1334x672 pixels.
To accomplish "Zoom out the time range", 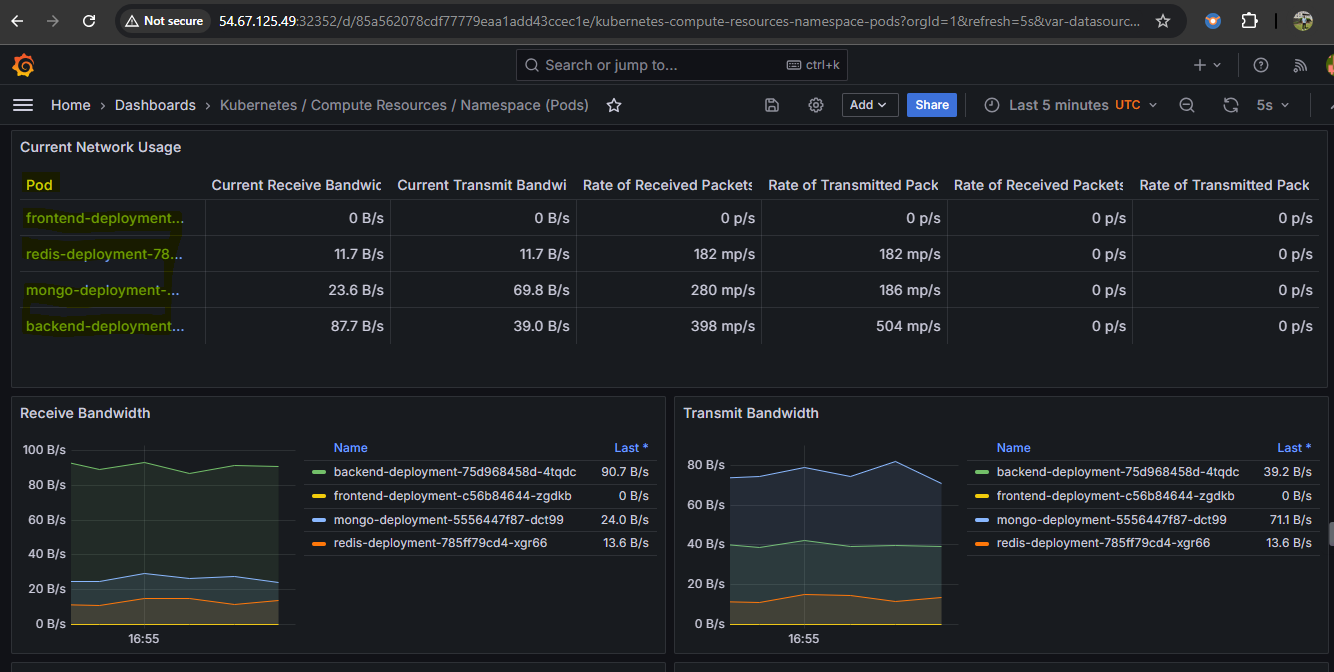I will click(x=1187, y=105).
